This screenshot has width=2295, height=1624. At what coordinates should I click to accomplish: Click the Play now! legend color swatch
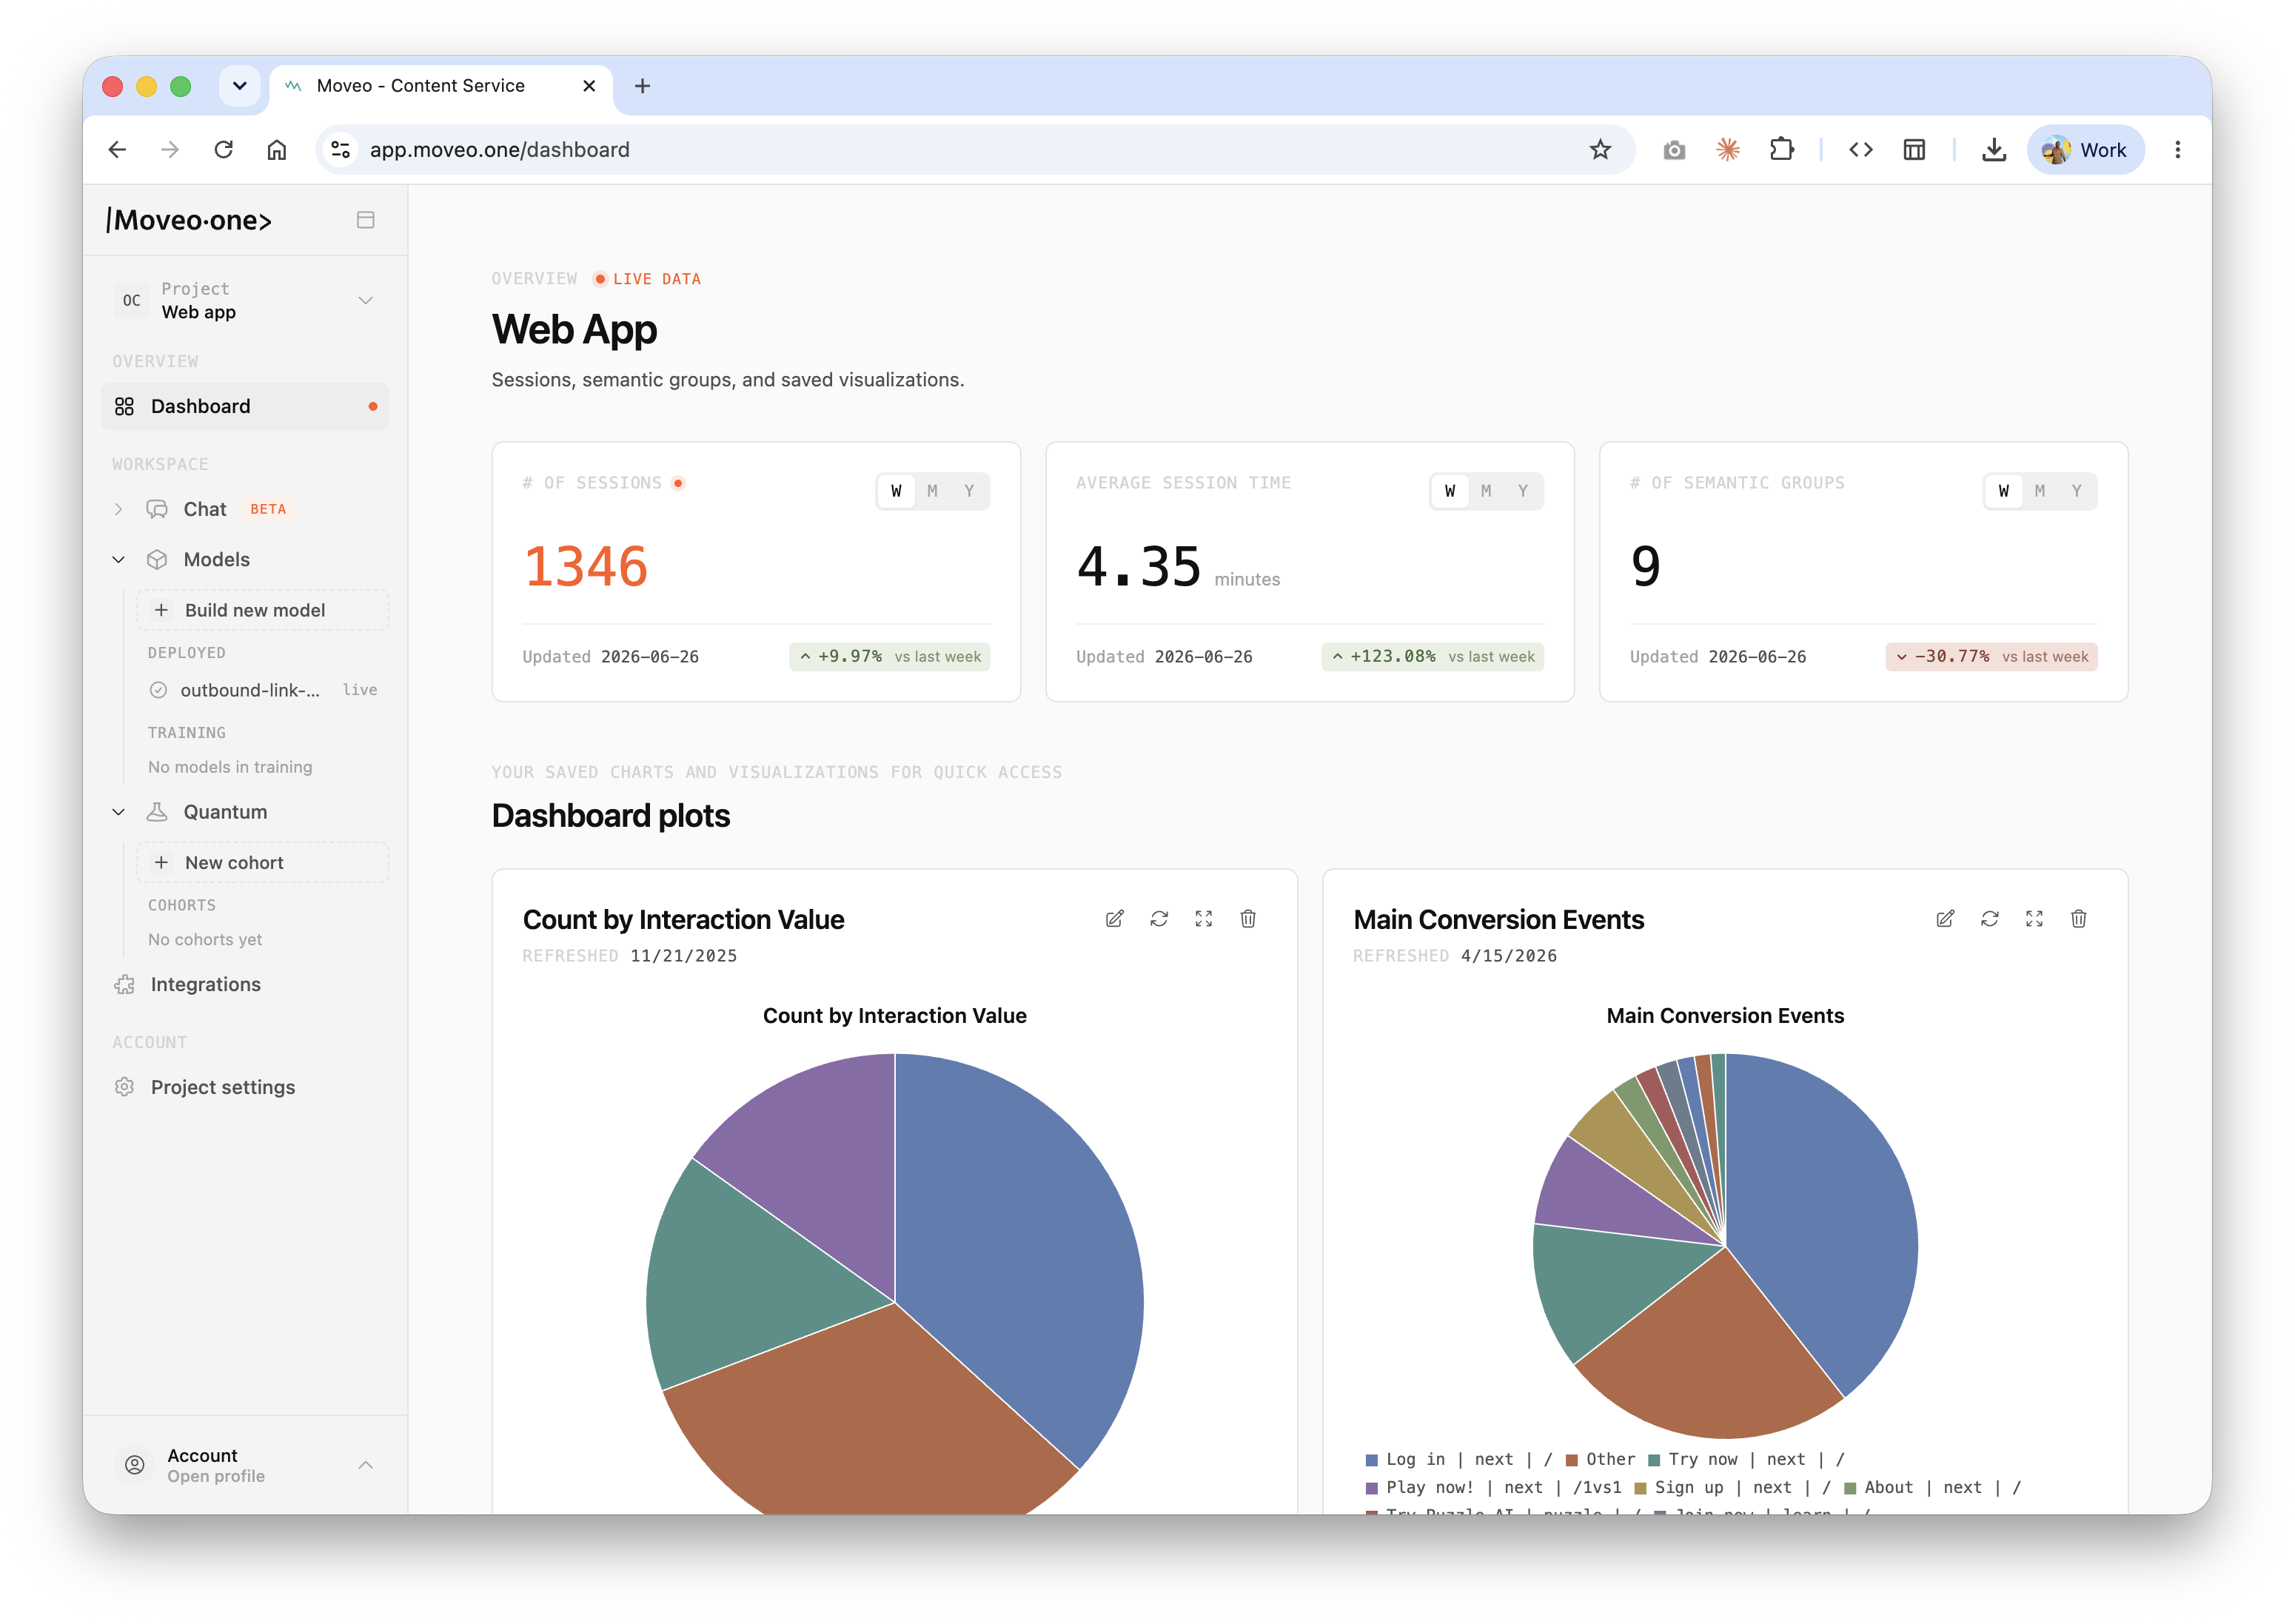pyautogui.click(x=1371, y=1489)
